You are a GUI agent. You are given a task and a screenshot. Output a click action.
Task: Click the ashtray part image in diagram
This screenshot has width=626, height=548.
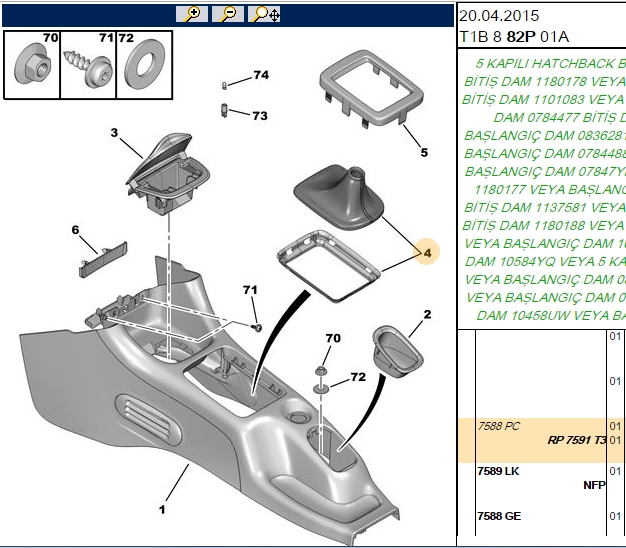[168, 174]
